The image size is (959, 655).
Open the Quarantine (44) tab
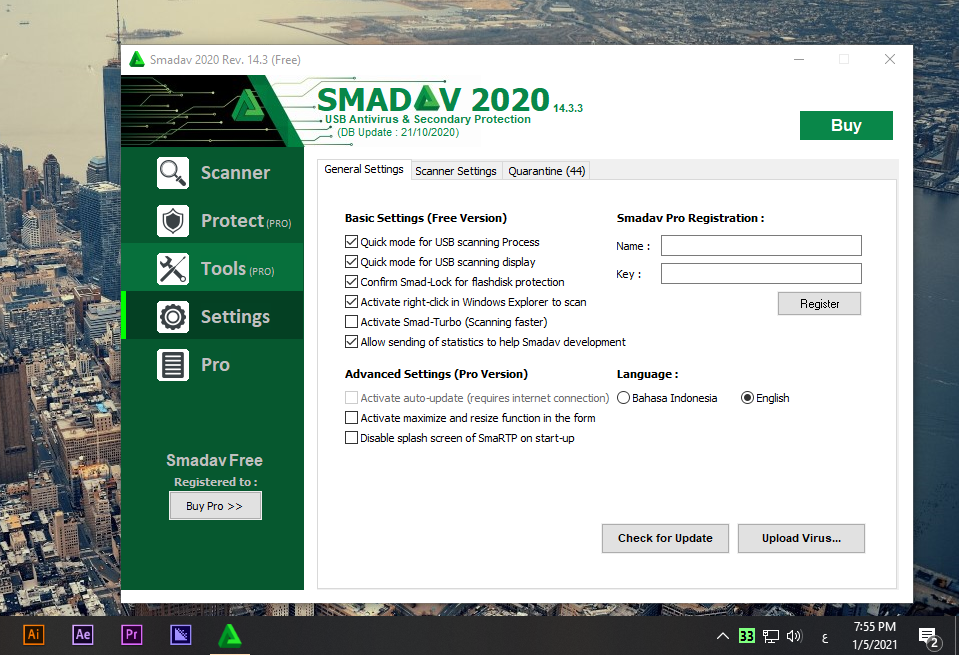pos(547,171)
